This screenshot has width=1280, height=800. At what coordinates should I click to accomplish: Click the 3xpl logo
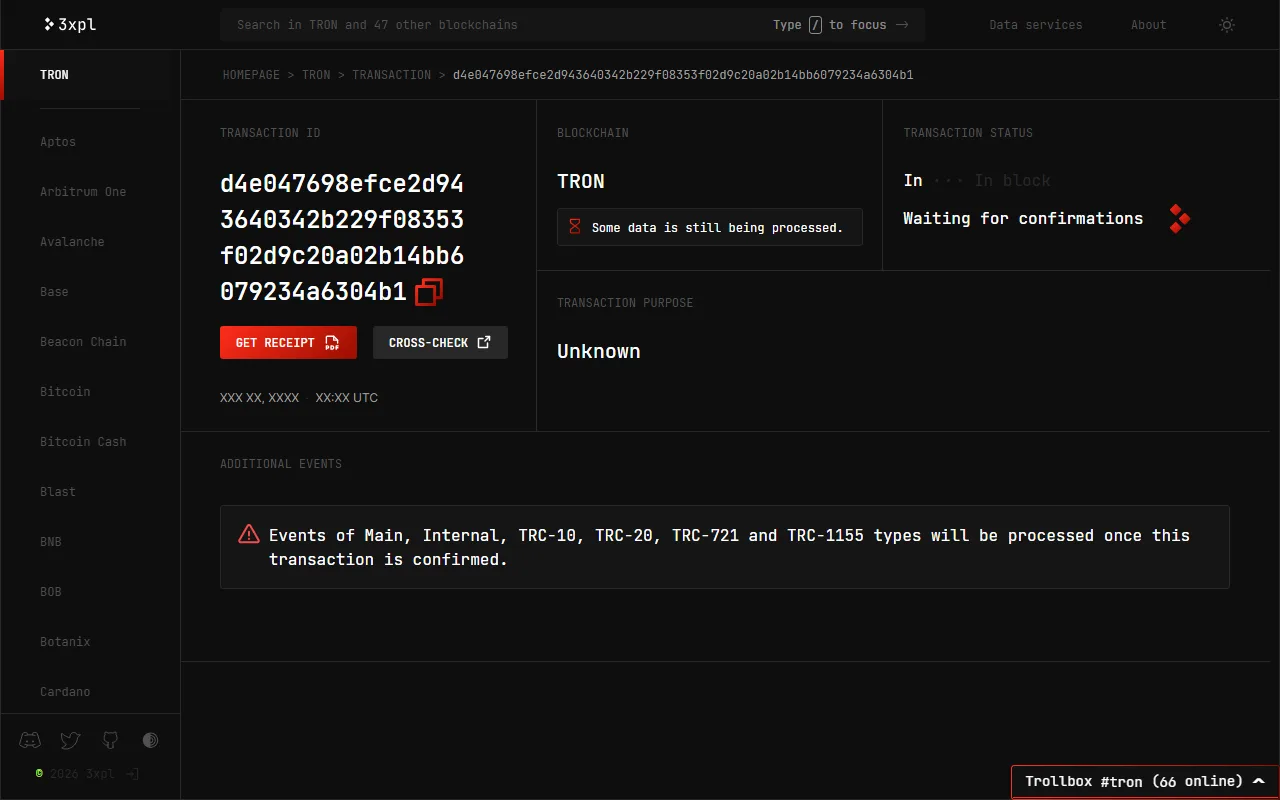[x=70, y=24]
